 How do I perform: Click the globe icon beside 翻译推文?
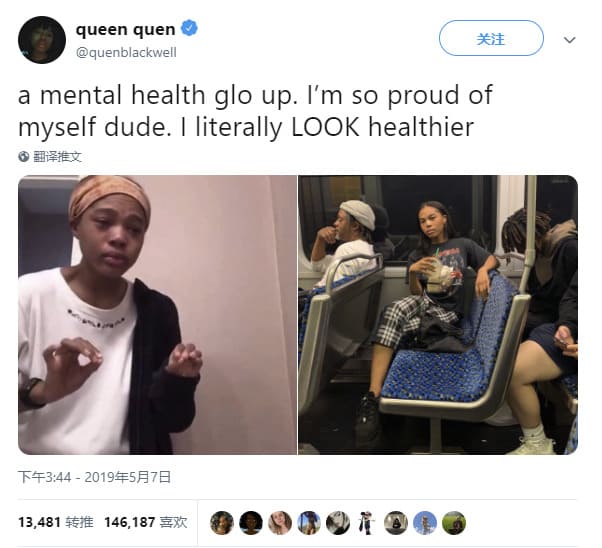(23, 157)
